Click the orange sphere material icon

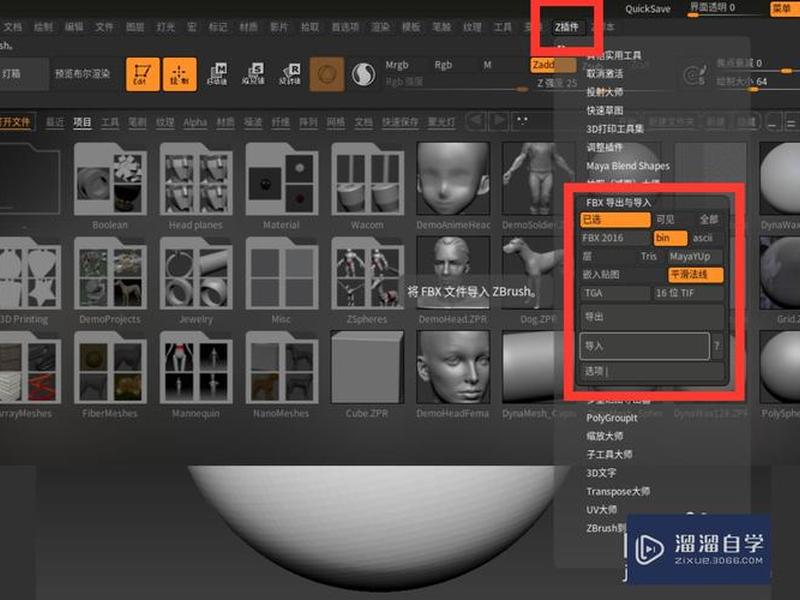tap(327, 74)
